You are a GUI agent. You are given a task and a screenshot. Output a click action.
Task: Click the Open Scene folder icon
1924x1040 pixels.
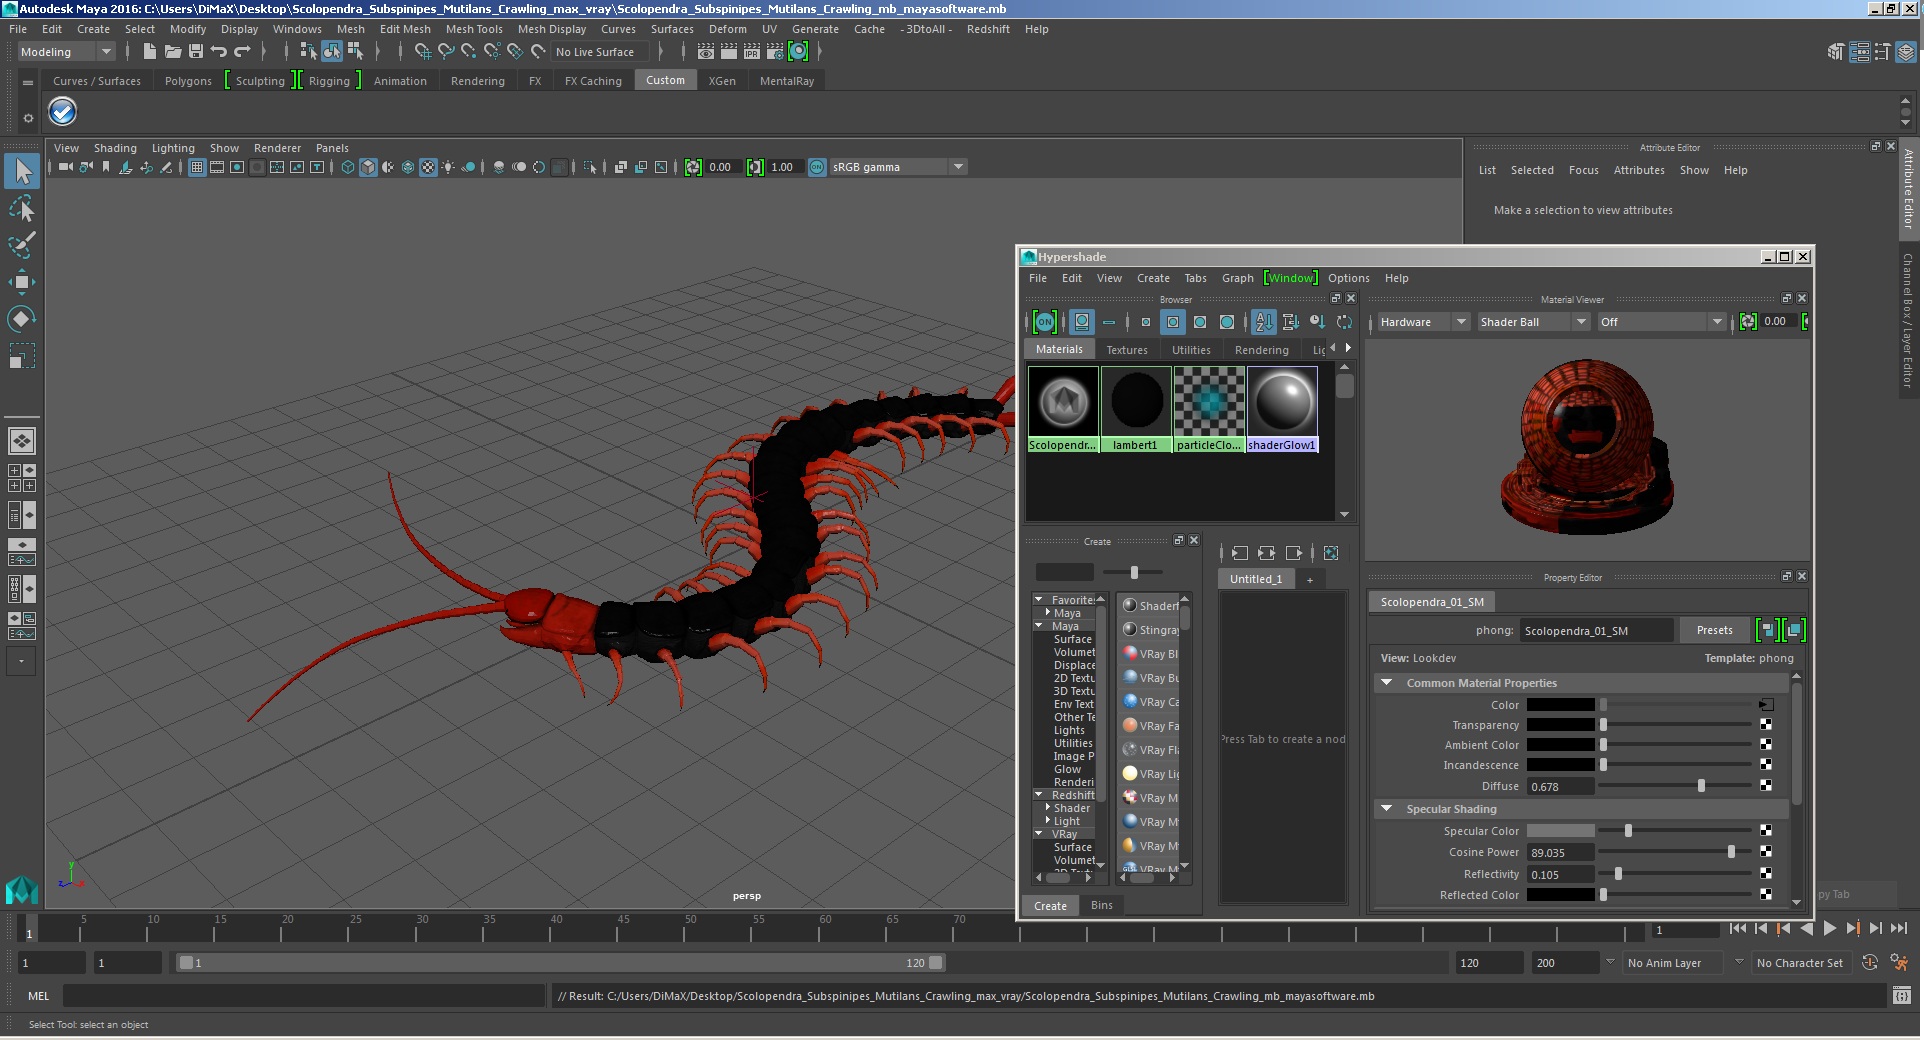coord(172,52)
